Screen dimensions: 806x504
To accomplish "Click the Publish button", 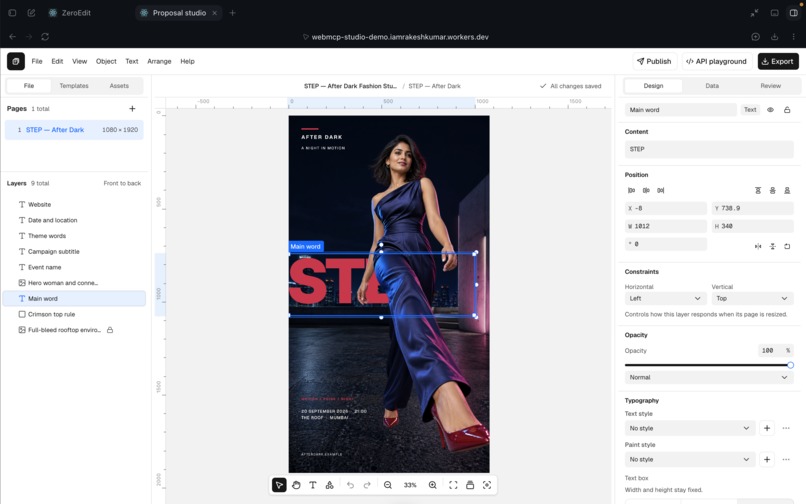I will click(654, 61).
